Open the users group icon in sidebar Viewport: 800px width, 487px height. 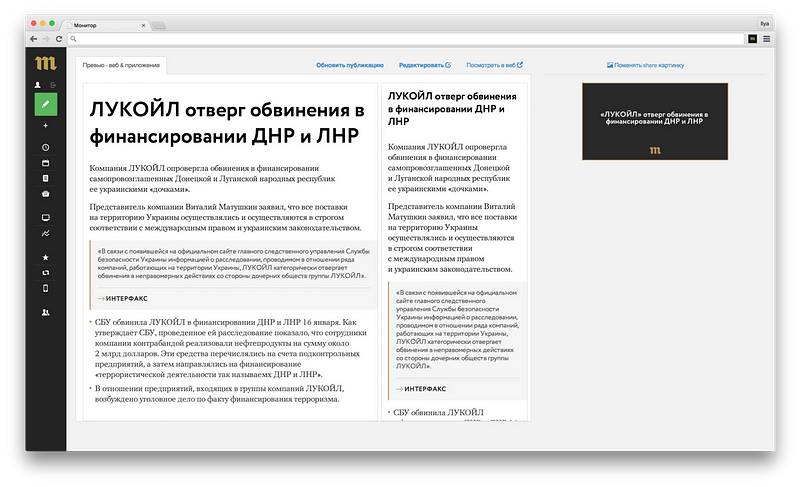(45, 313)
